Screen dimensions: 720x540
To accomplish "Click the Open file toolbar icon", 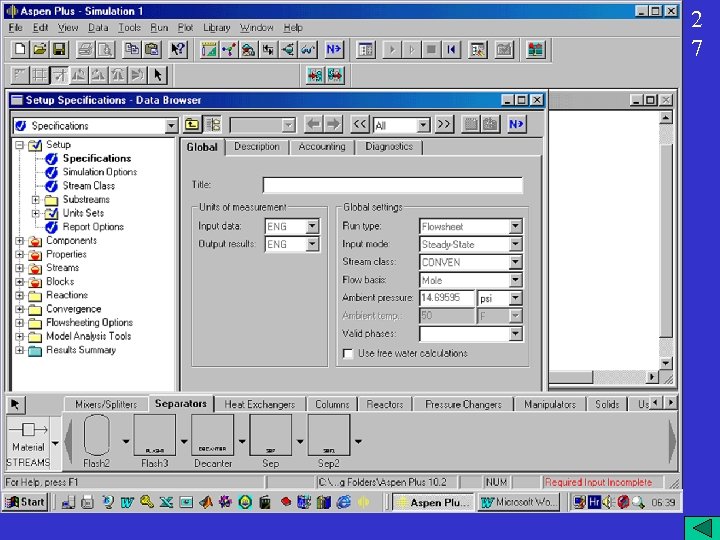I will (x=39, y=48).
